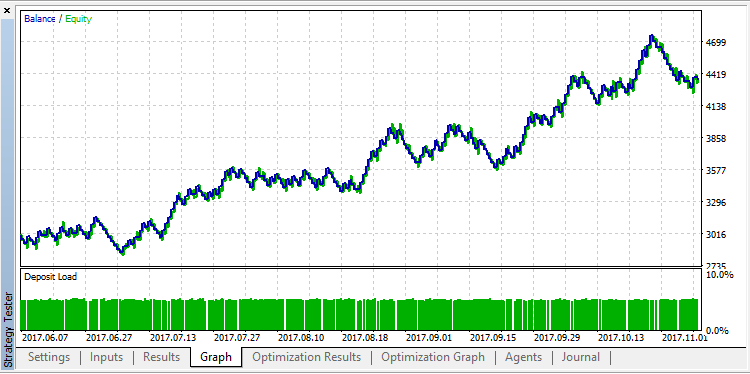Close the Strategy Tester panel
Viewport: 750px width, 374px height.
7,10
